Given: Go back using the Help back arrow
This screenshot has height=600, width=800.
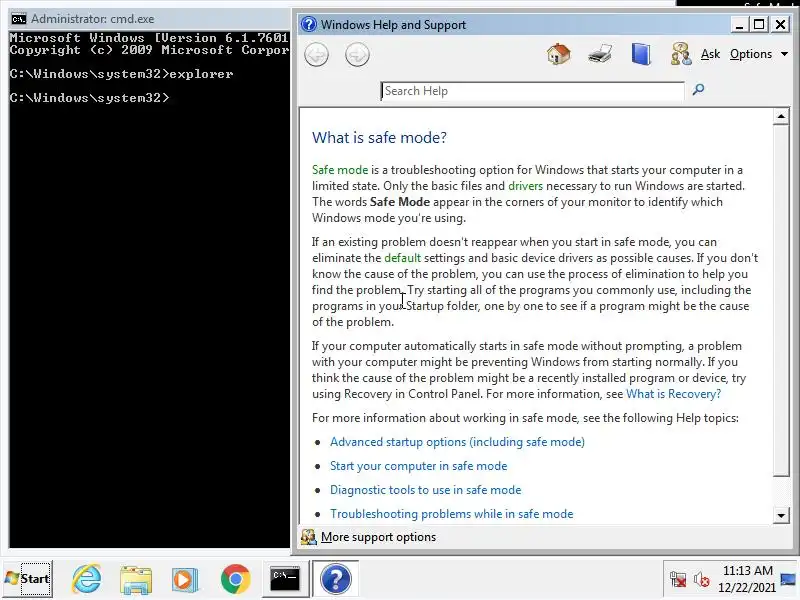Looking at the screenshot, I should point(316,55).
